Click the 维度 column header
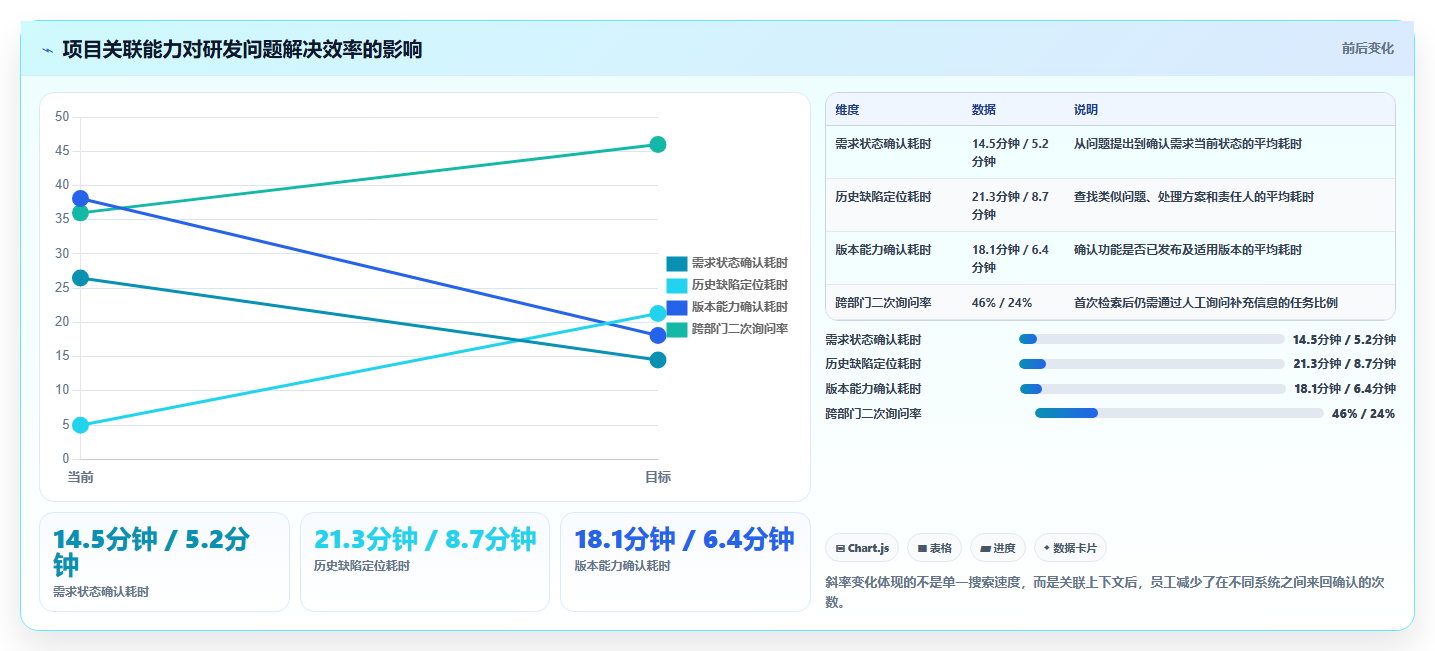 point(847,110)
